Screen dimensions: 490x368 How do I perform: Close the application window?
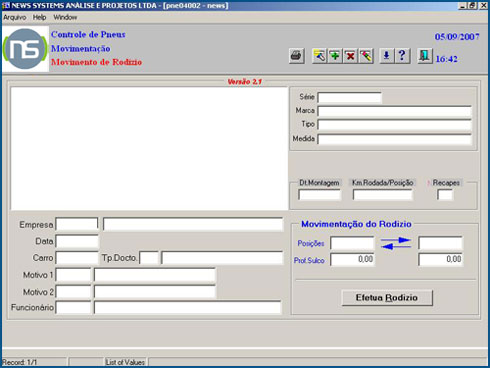point(483,5)
